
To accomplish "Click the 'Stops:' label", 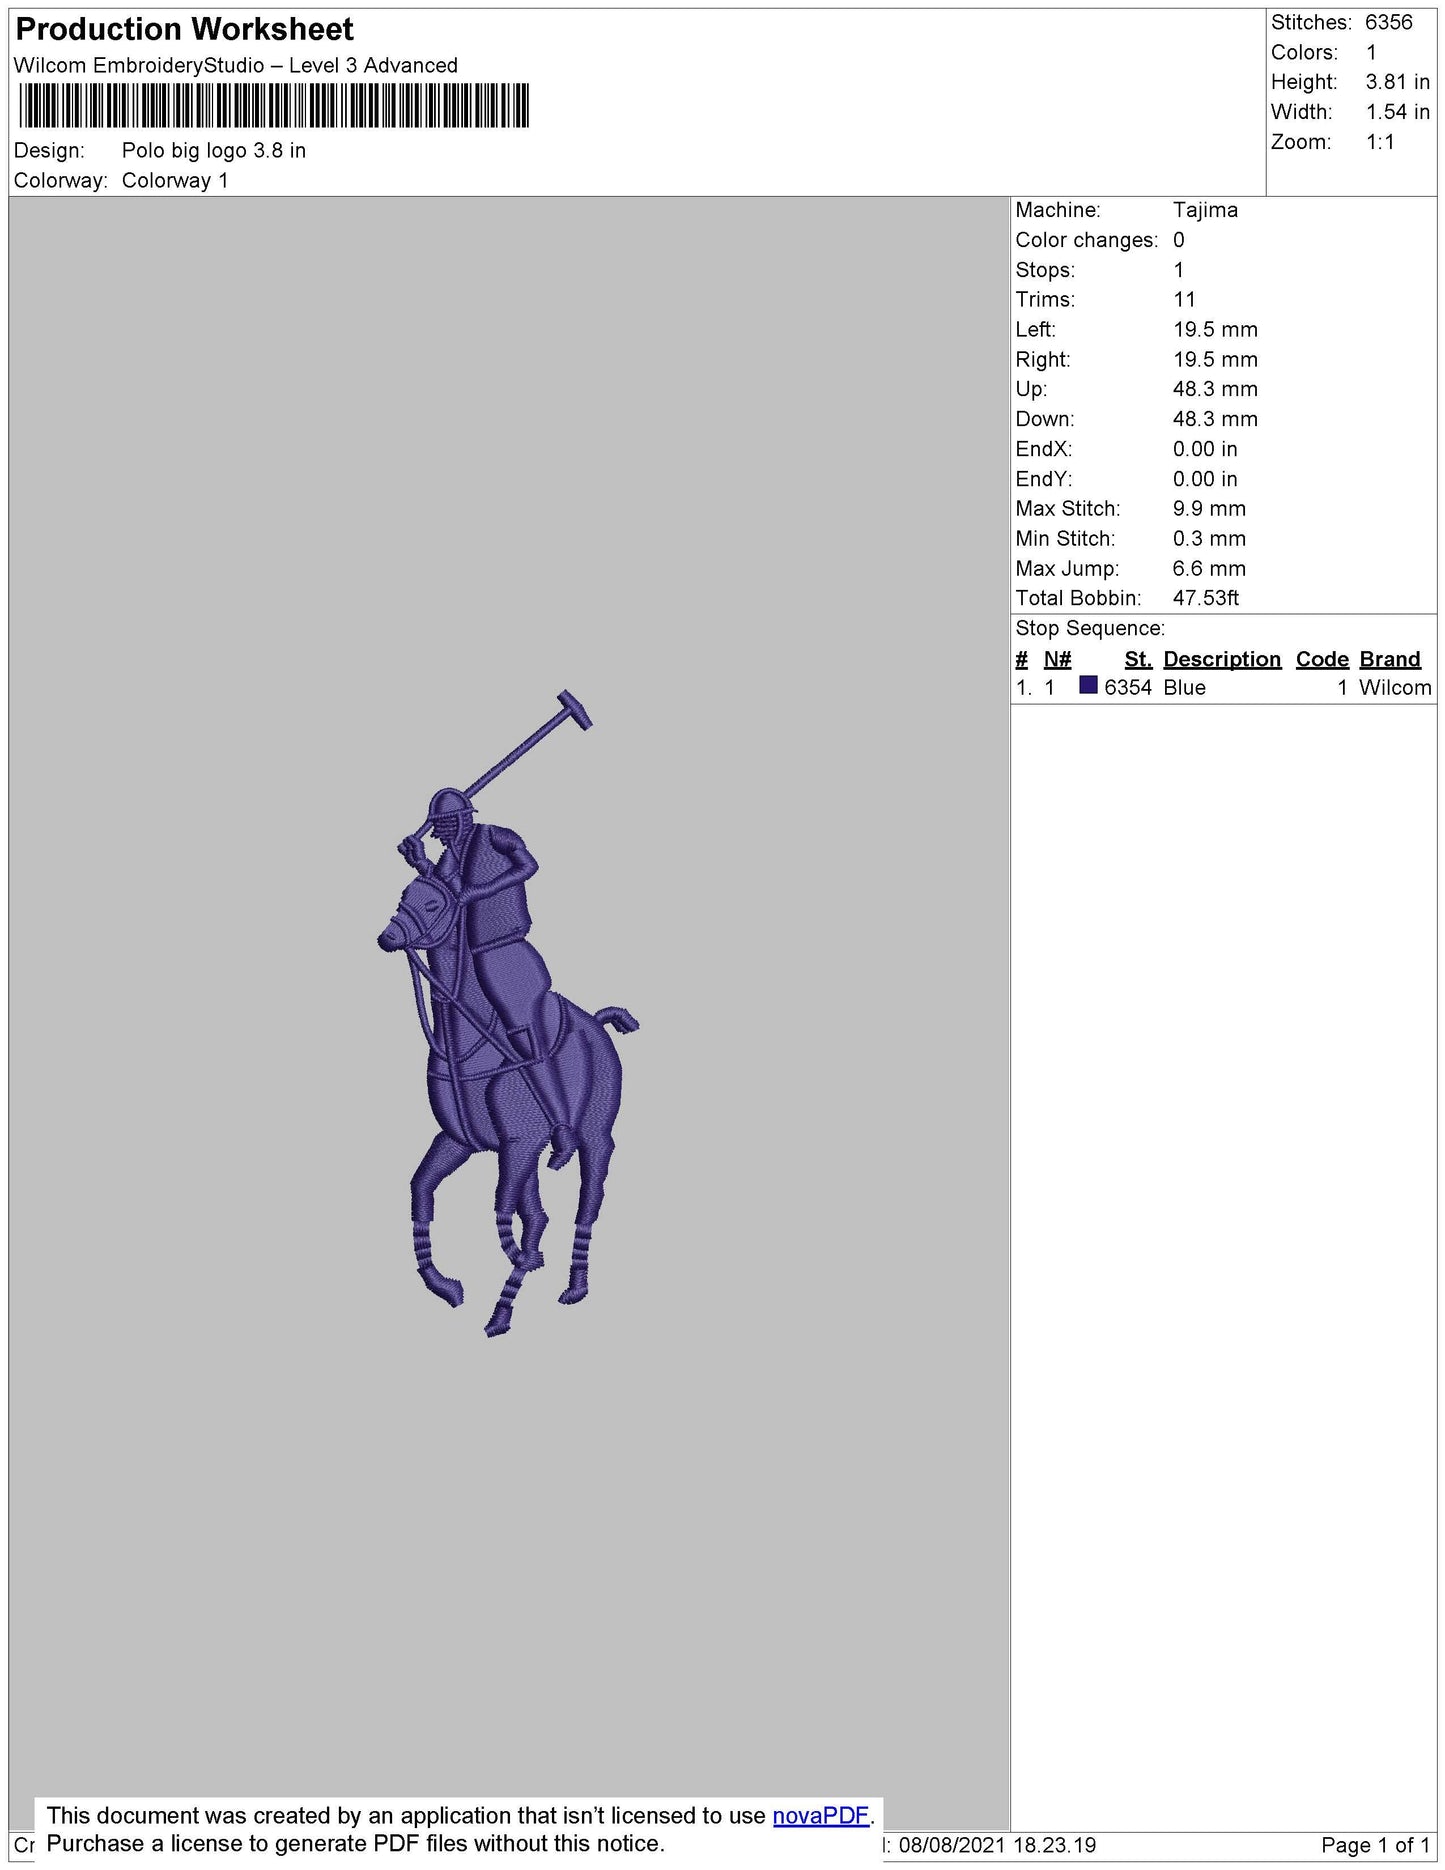I will point(1045,270).
